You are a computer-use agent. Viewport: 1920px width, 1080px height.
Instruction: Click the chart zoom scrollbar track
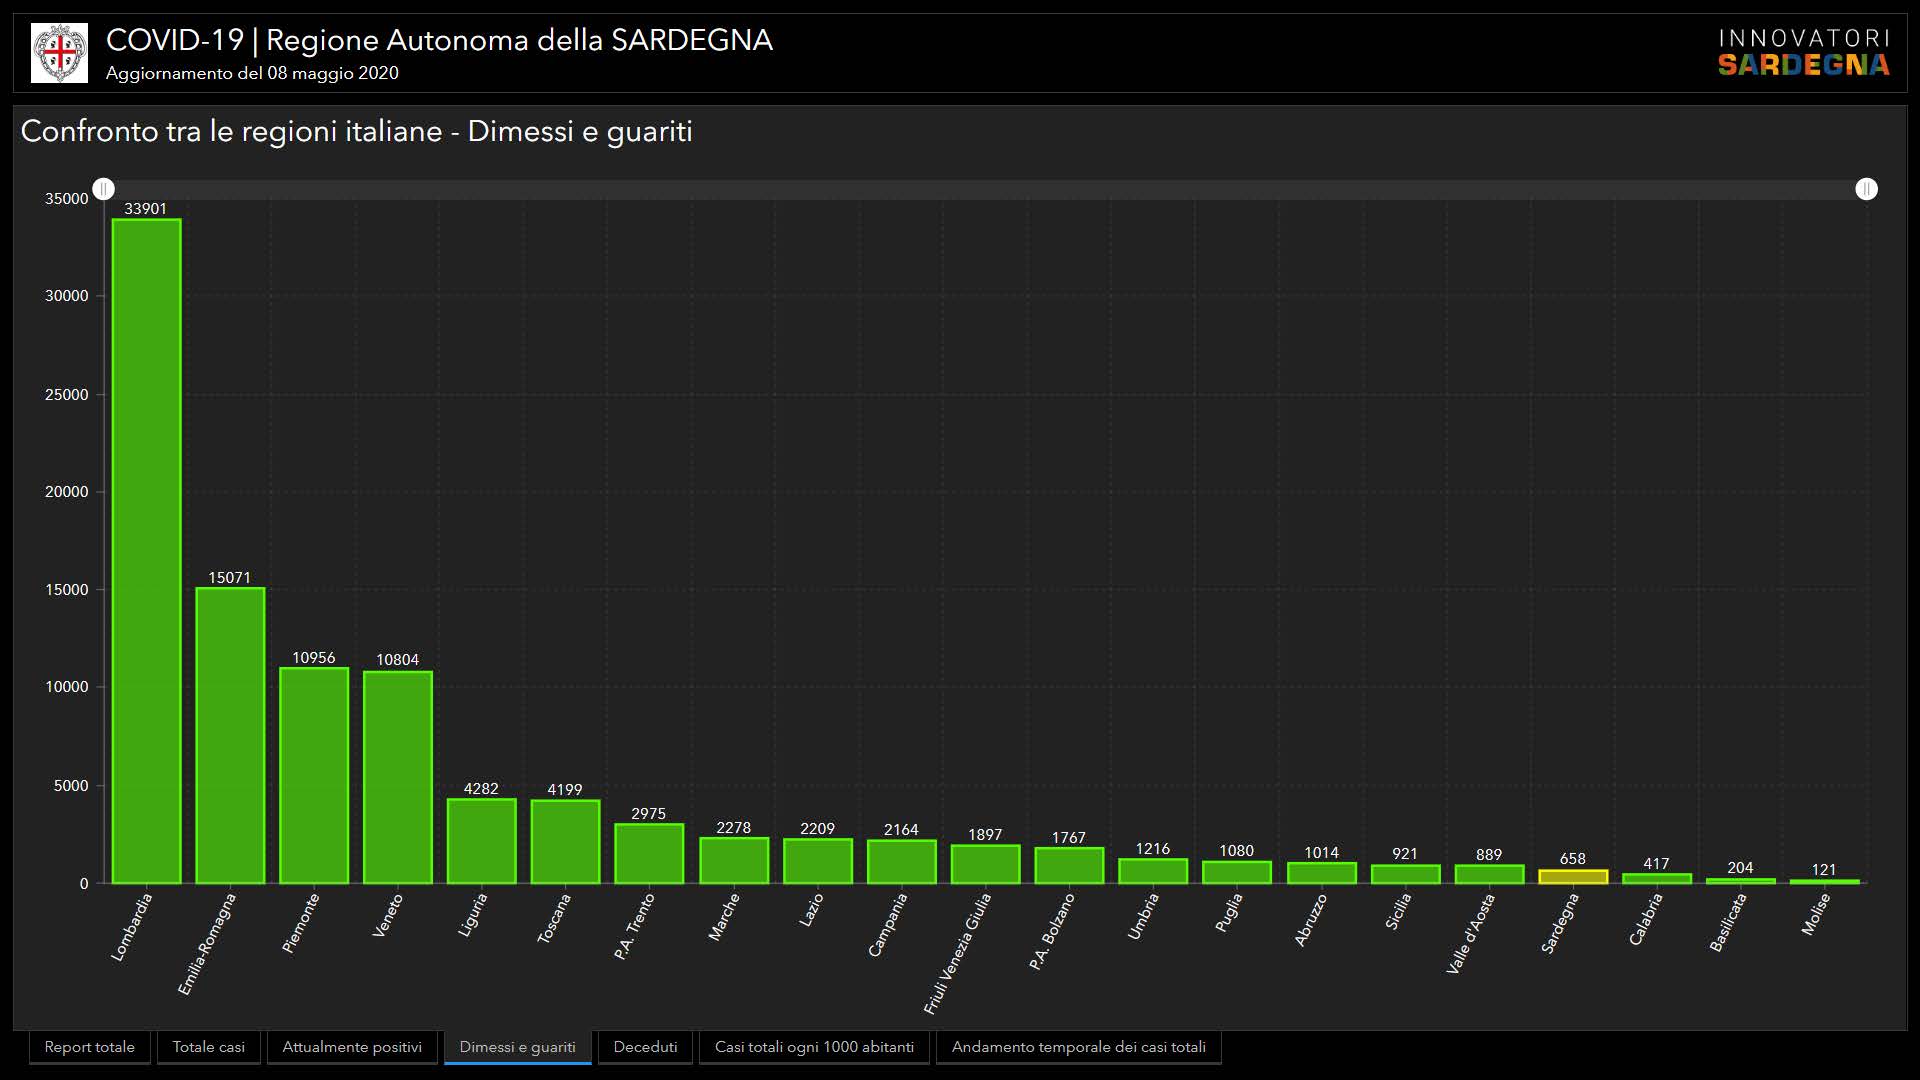[x=985, y=189]
